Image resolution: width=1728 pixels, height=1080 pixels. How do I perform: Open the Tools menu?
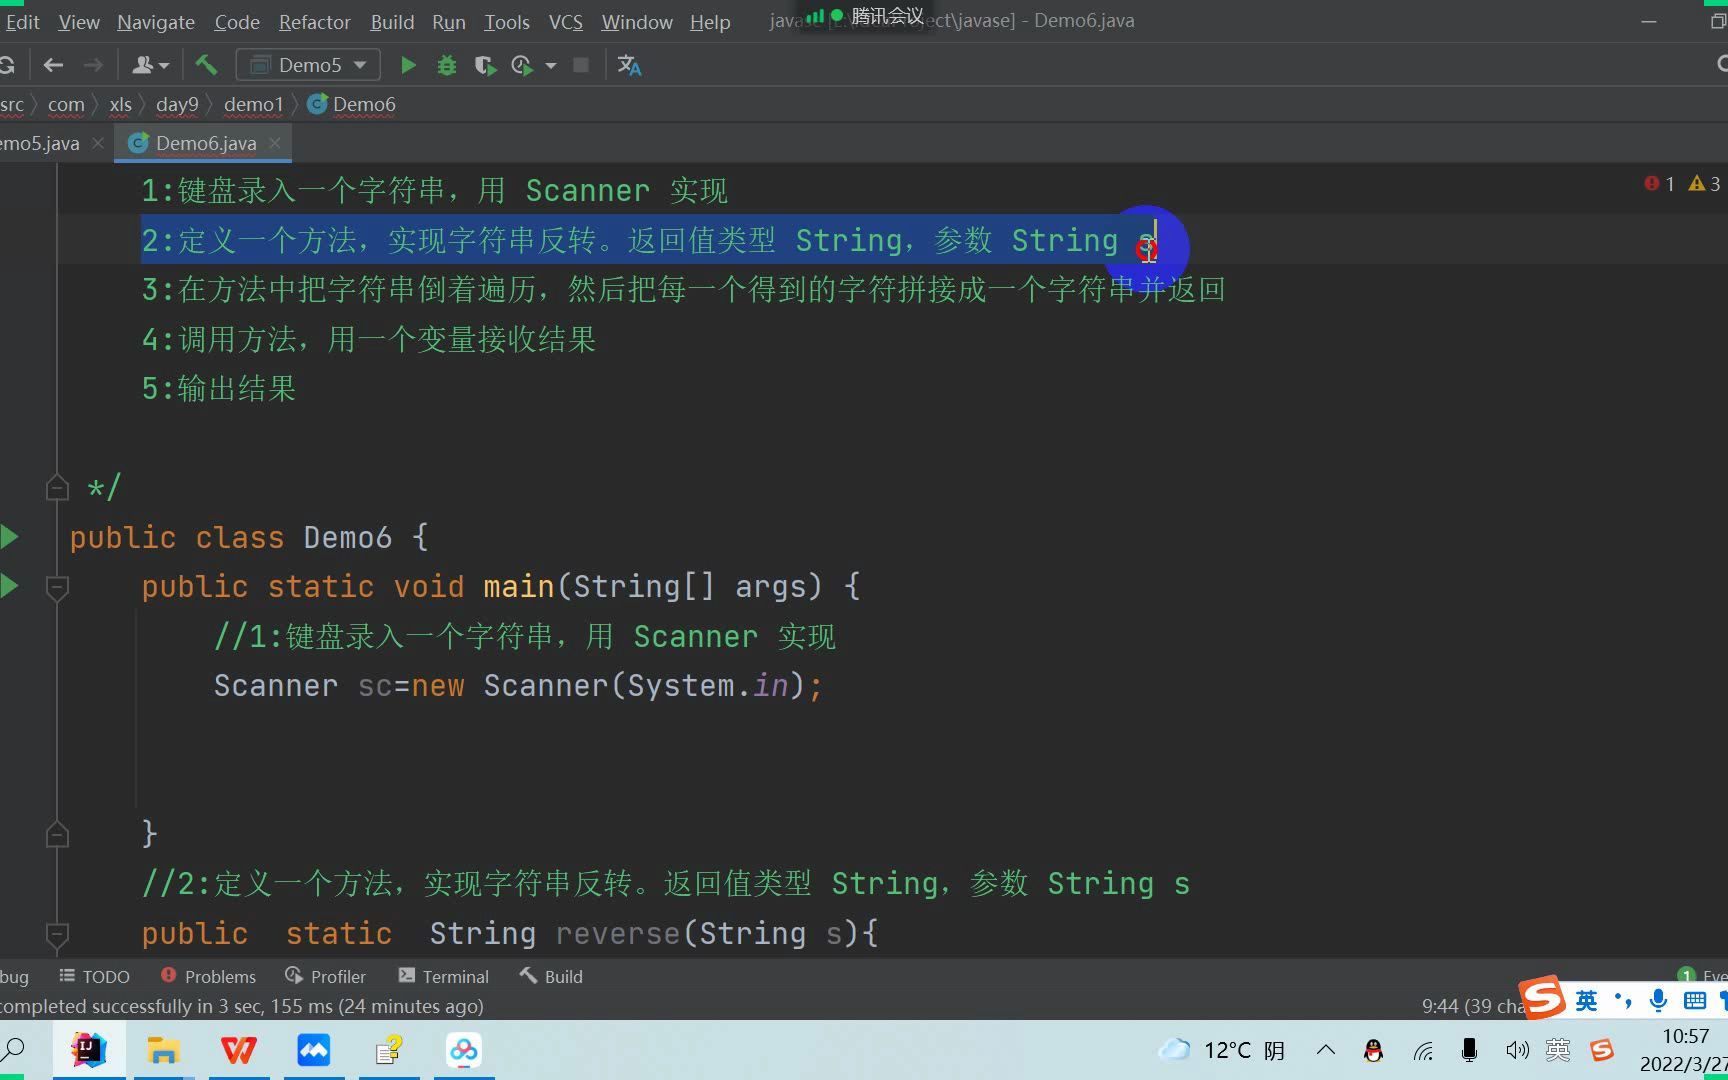coord(507,22)
